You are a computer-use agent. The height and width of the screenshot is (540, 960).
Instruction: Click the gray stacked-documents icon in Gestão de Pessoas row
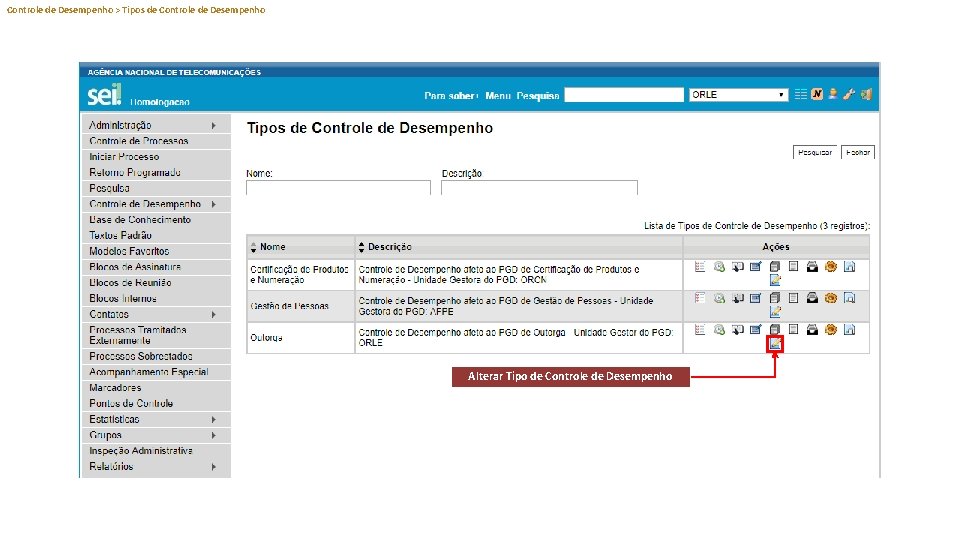[775, 298]
